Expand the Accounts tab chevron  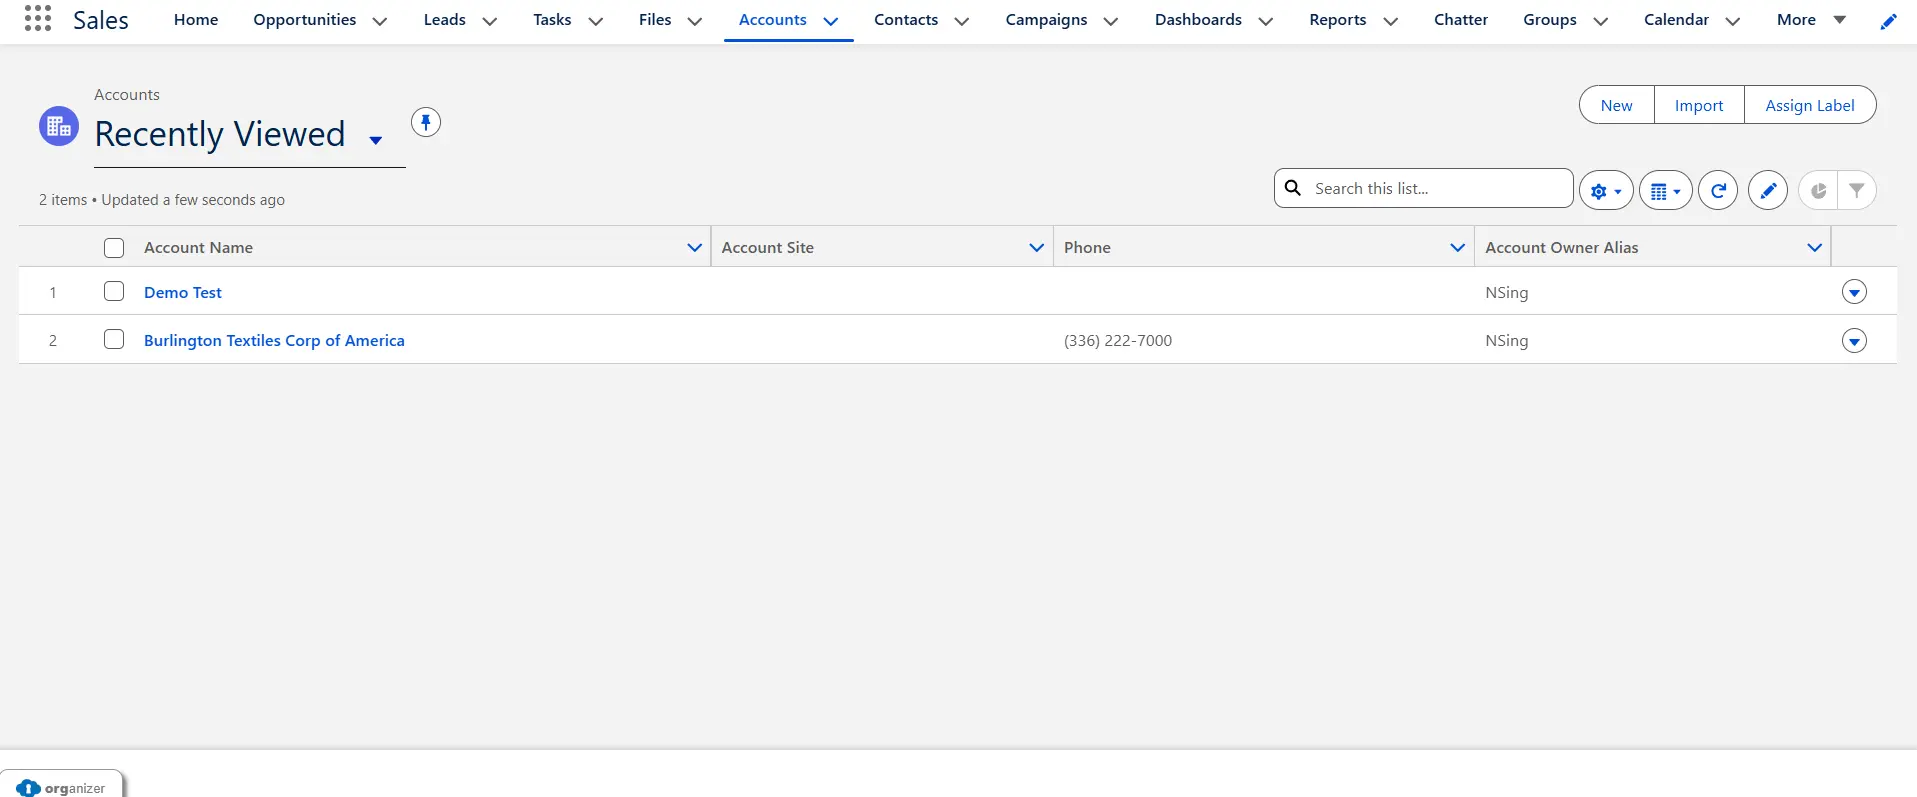click(x=831, y=21)
